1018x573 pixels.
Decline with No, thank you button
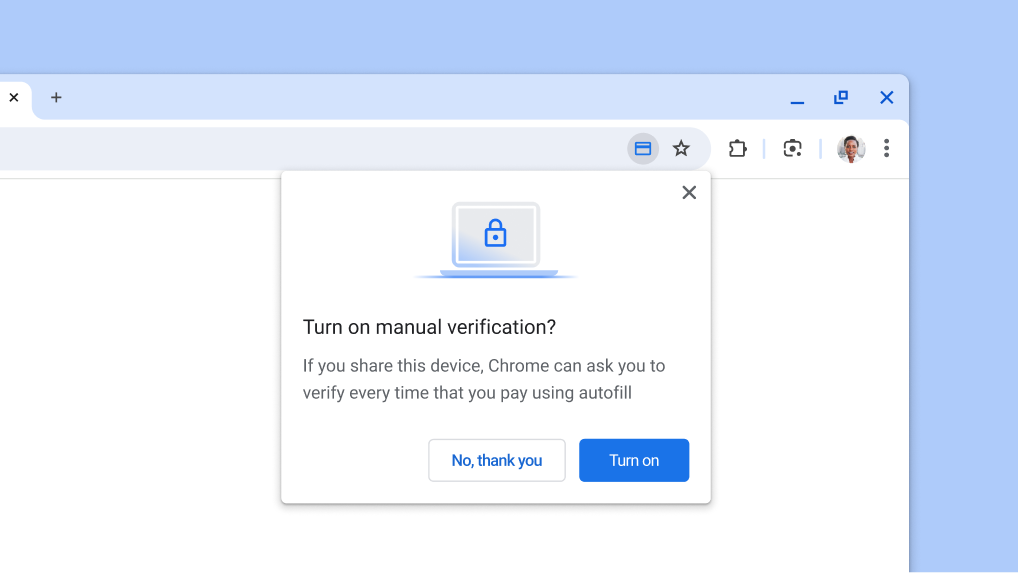(x=497, y=460)
